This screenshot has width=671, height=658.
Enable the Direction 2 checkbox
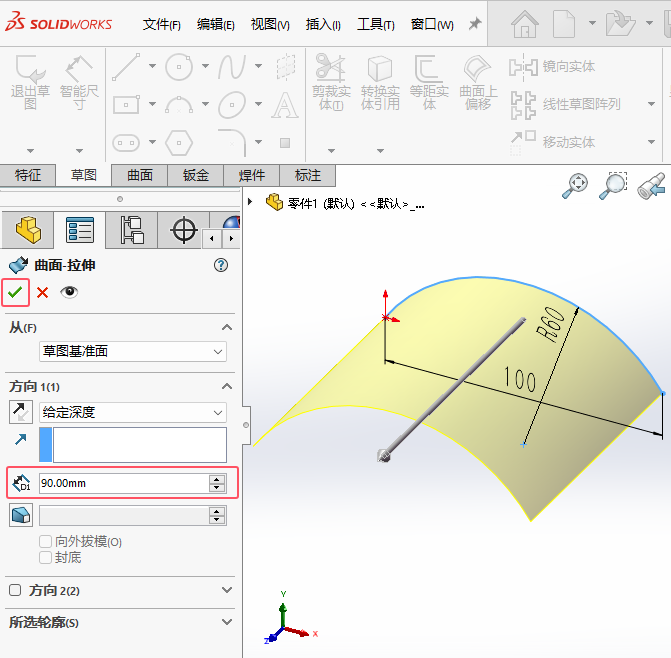point(15,590)
